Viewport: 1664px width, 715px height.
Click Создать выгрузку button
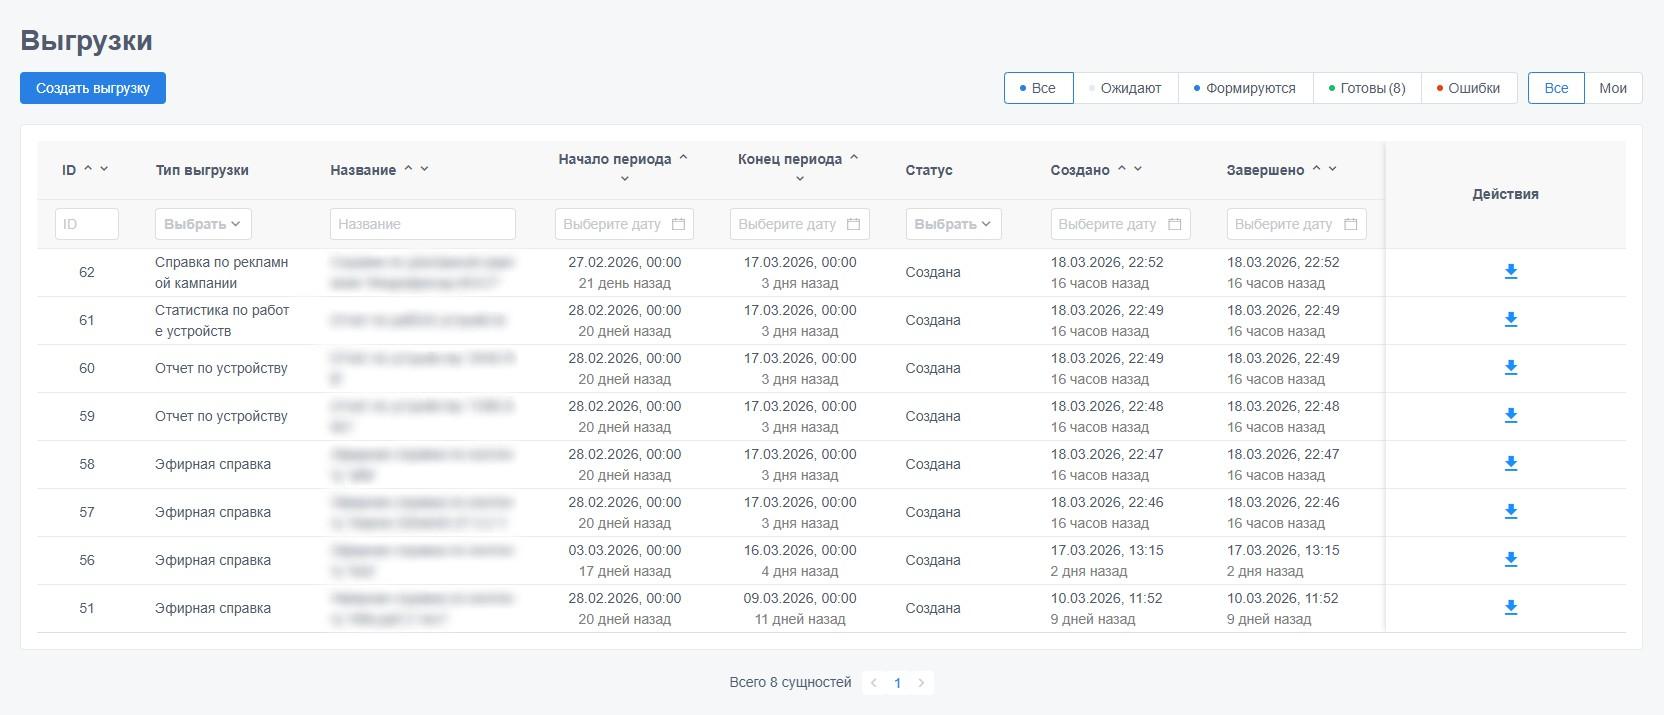[93, 88]
